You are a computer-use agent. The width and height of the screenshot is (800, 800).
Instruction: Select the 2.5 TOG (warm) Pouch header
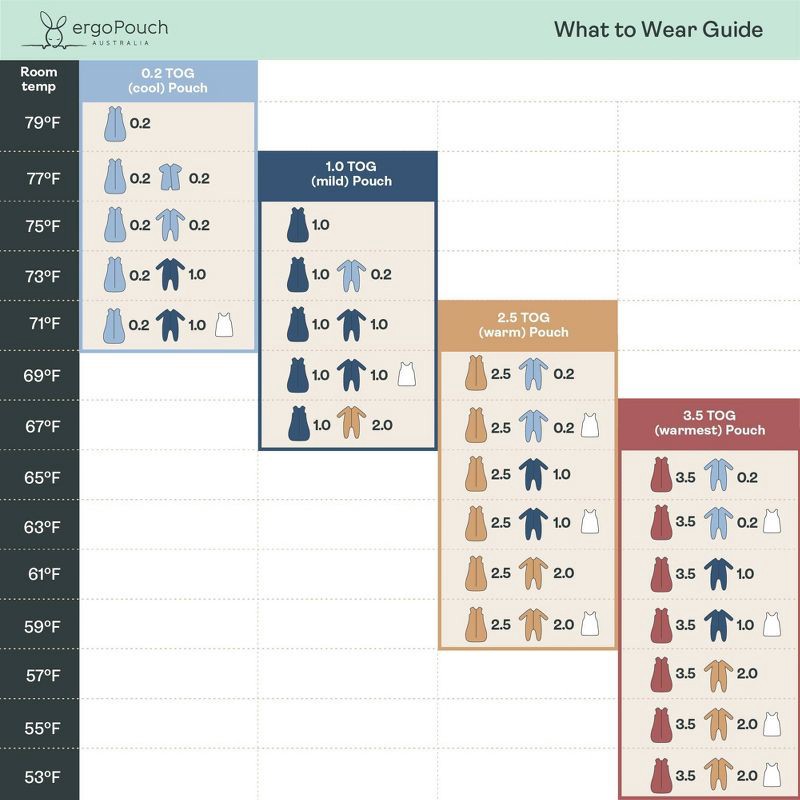[527, 324]
